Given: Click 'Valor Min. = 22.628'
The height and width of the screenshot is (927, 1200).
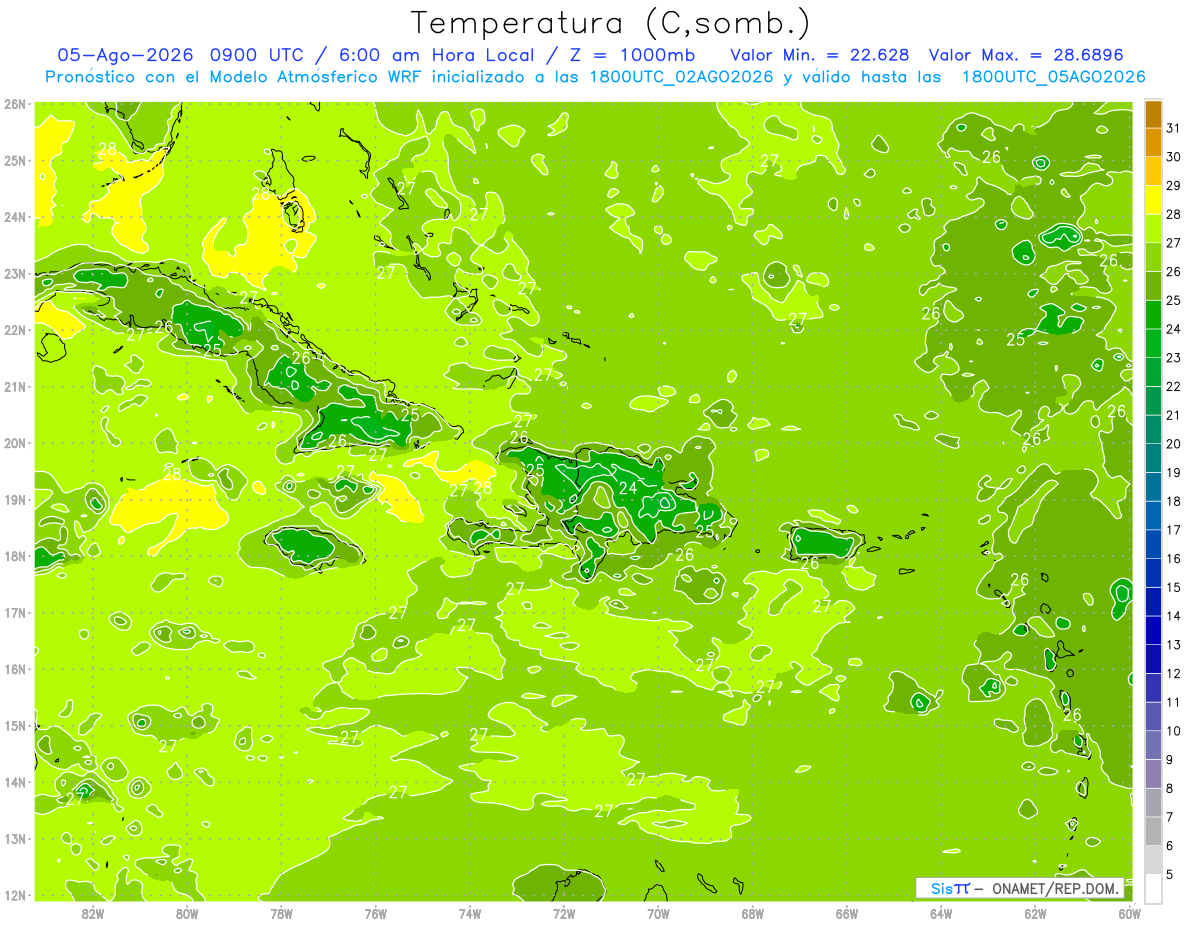Looking at the screenshot, I should pos(820,54).
